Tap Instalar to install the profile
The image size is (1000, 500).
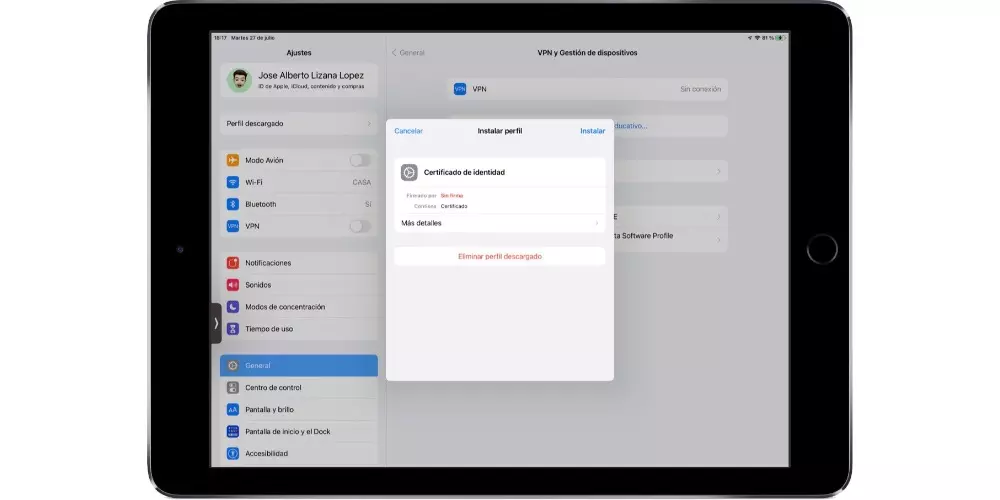tap(592, 131)
